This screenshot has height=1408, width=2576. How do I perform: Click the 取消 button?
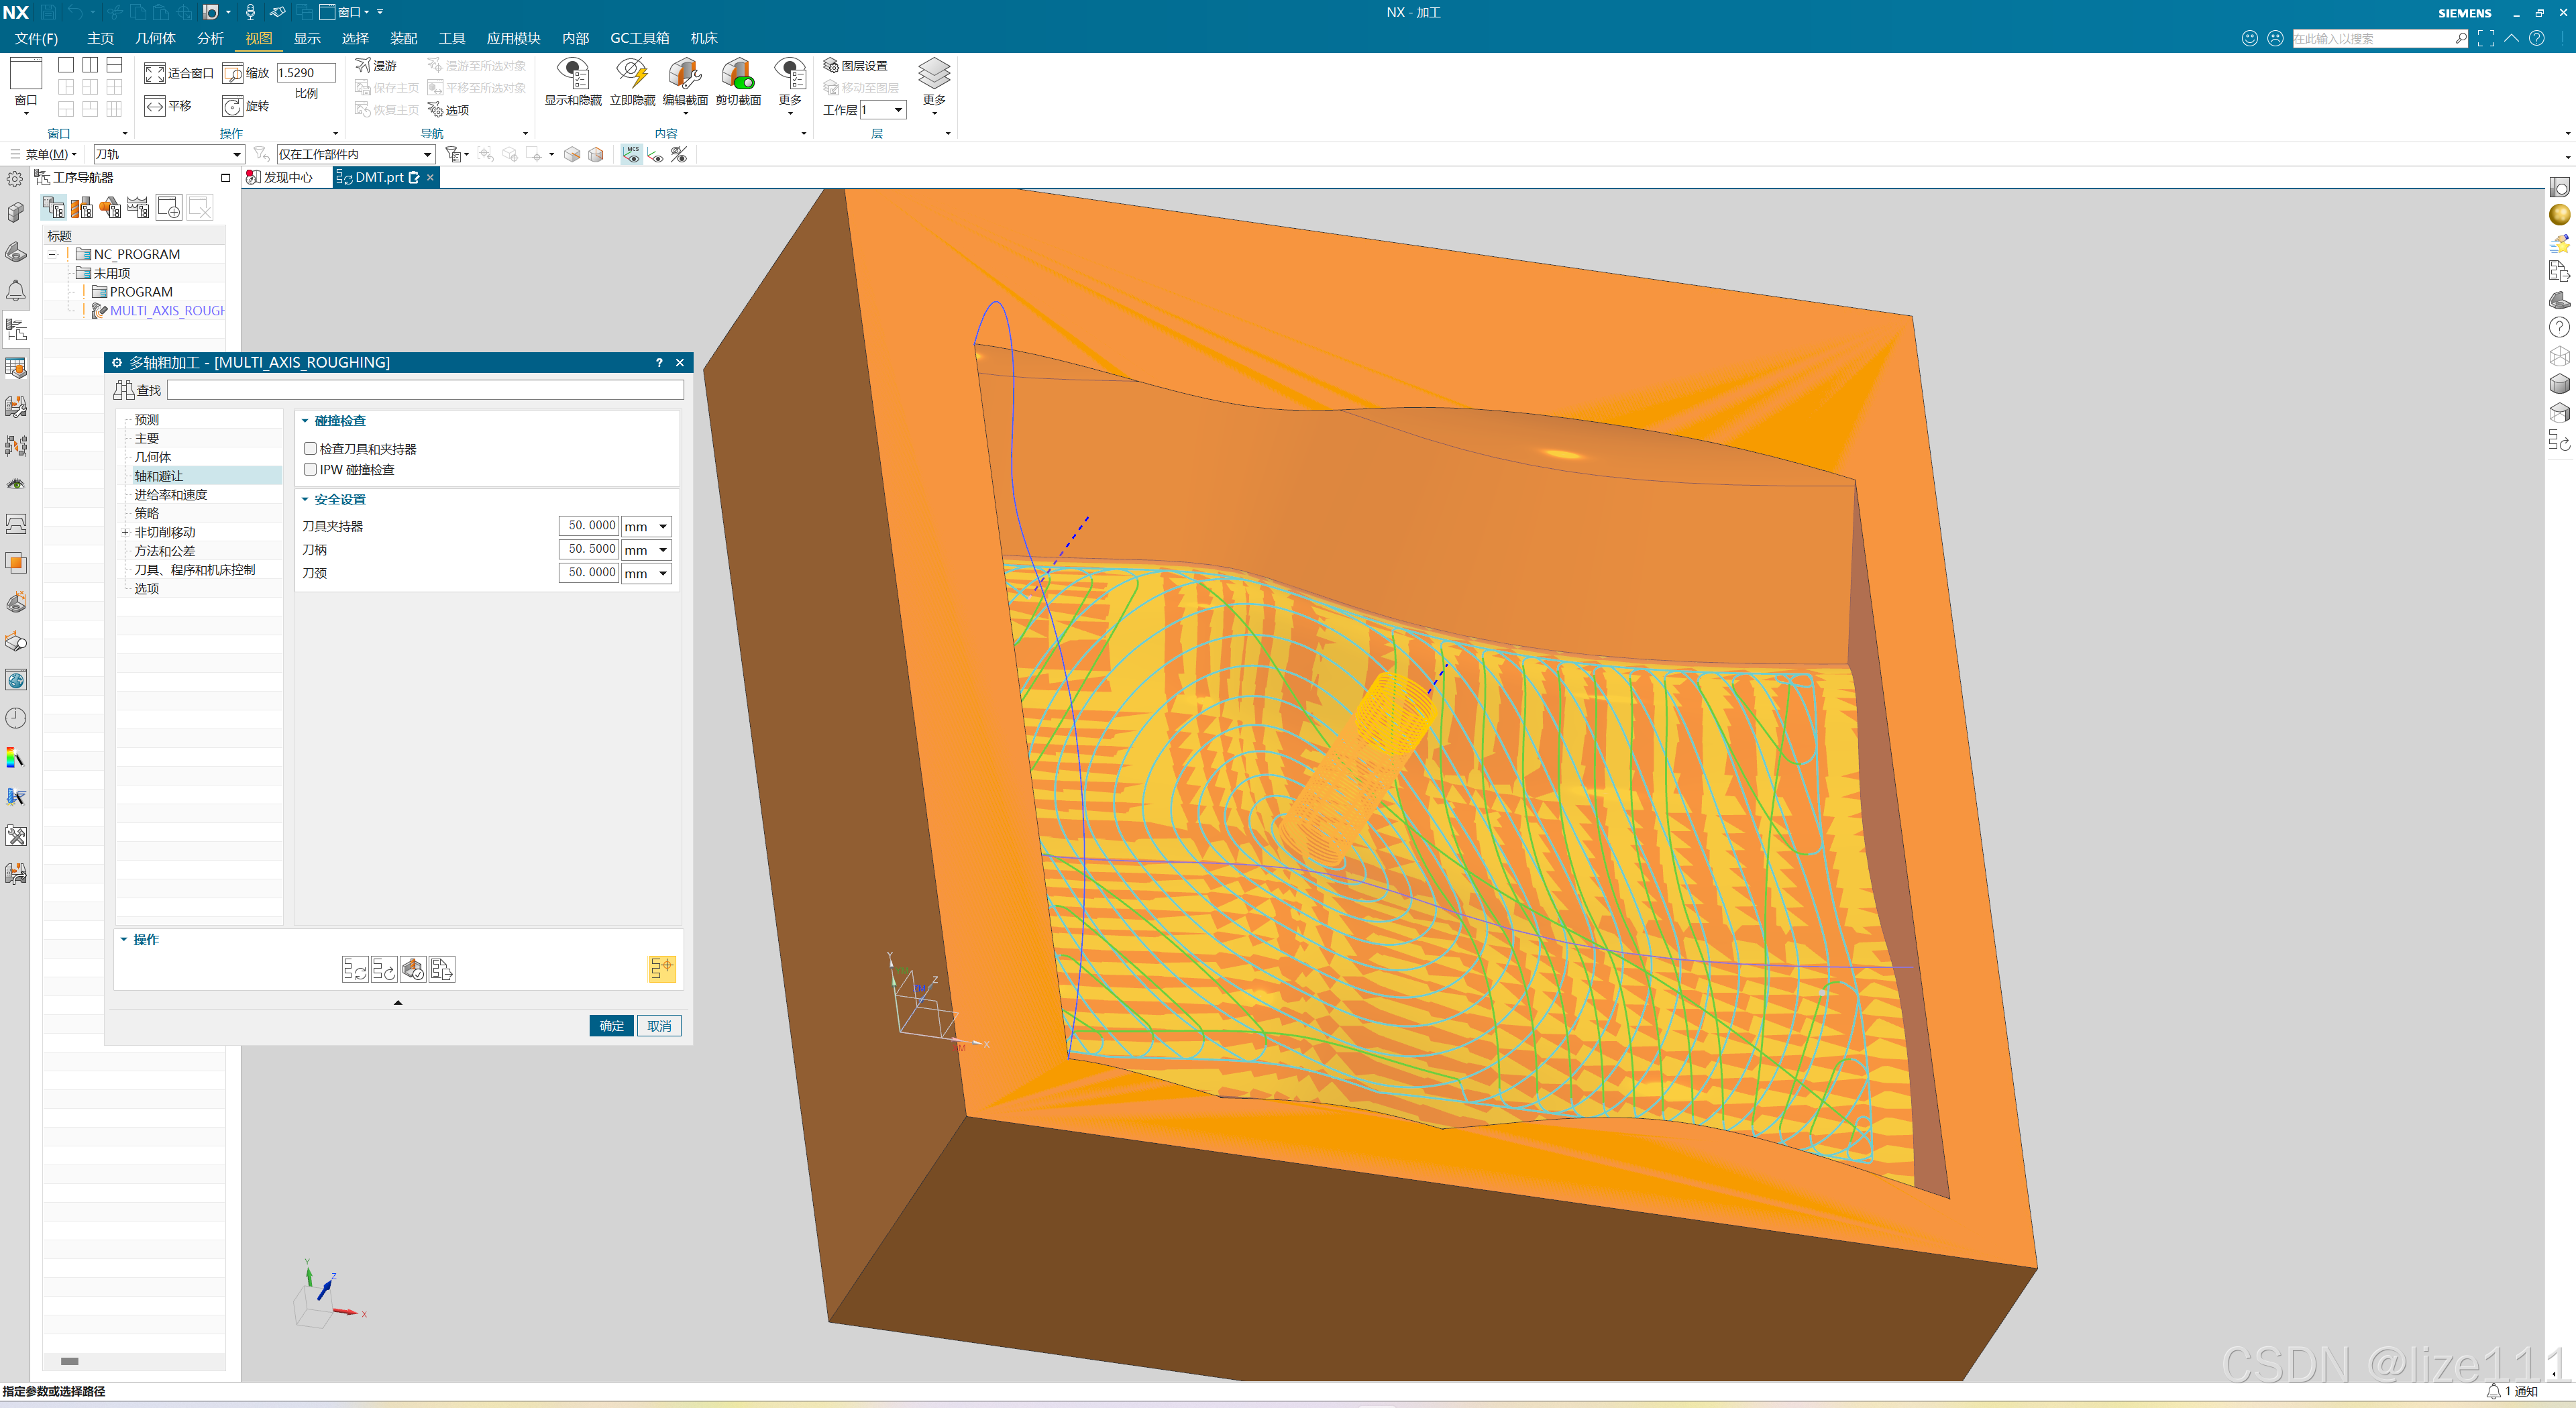[659, 1026]
